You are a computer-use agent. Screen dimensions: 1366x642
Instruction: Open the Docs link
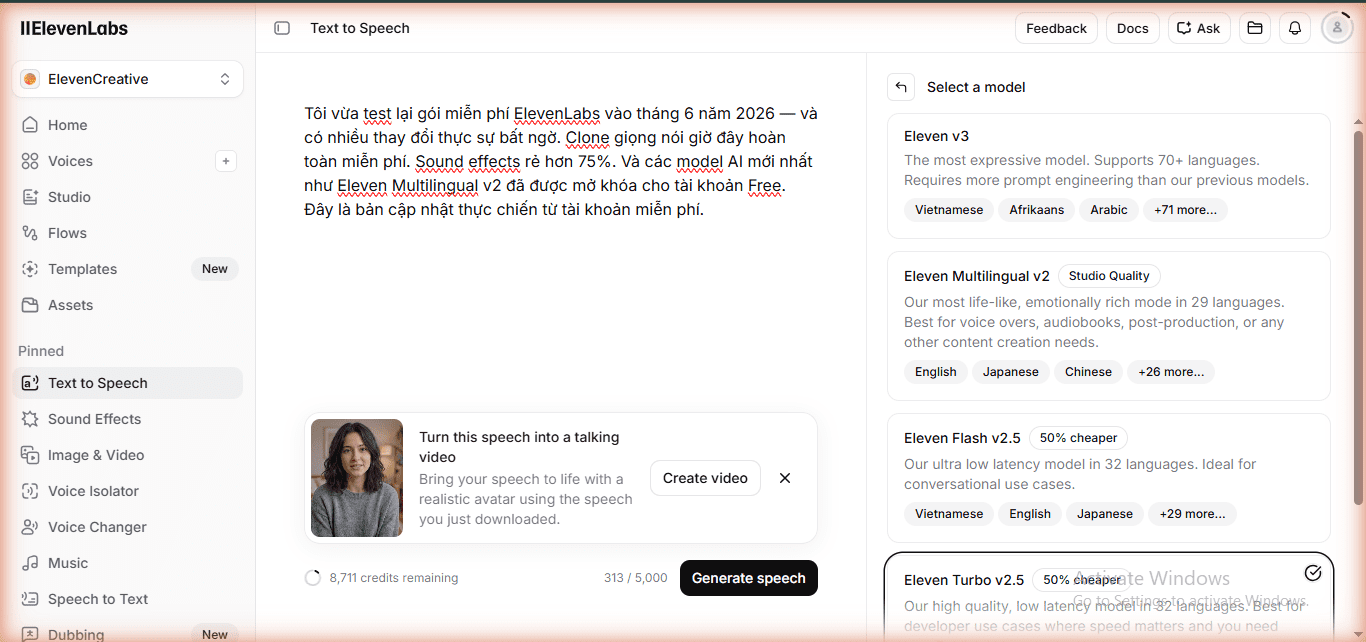[x=1133, y=28]
